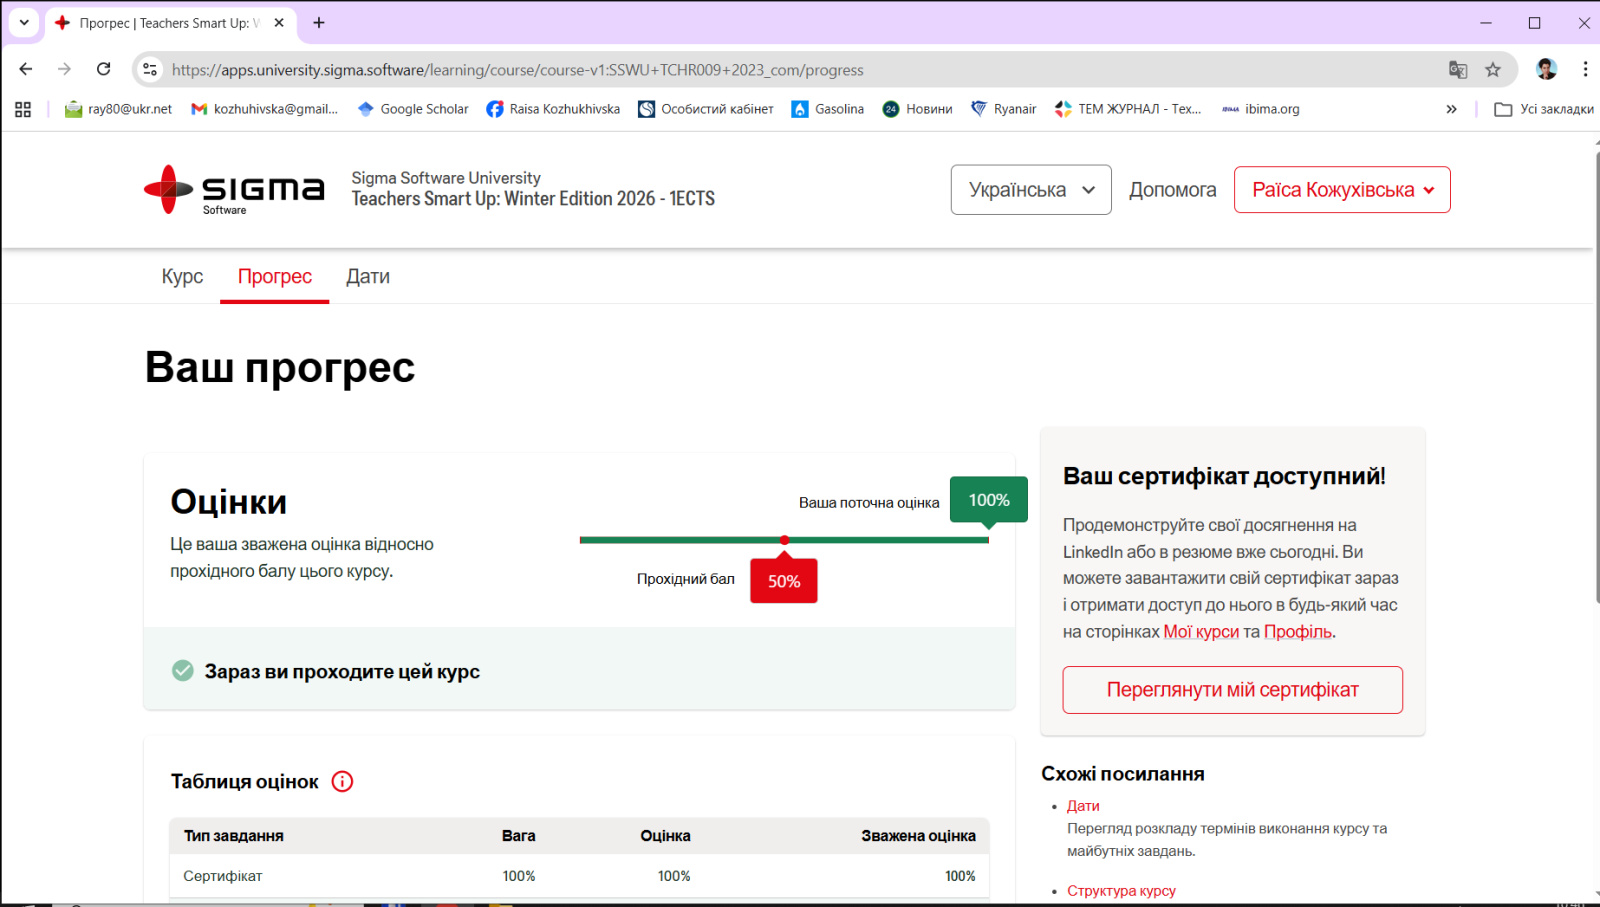Bookmark this page with the star icon

click(1493, 70)
